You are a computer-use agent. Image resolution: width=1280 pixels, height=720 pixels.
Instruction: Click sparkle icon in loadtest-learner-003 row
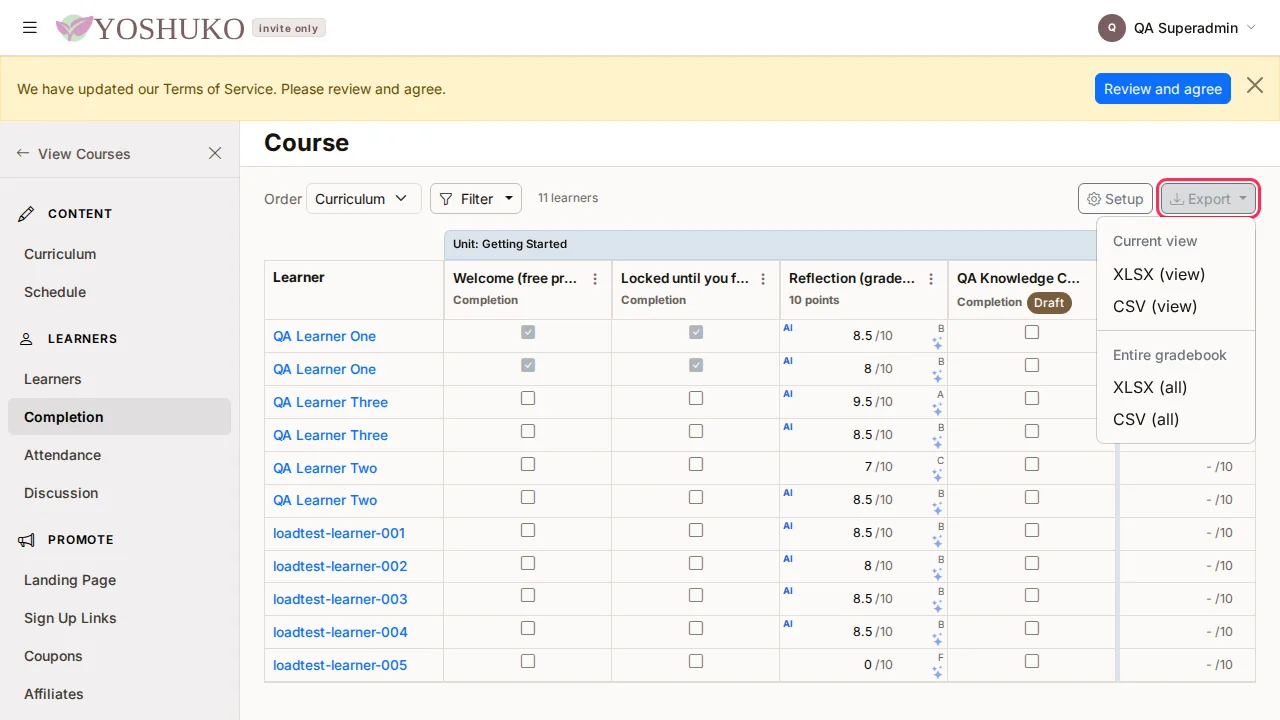pyautogui.click(x=937, y=607)
